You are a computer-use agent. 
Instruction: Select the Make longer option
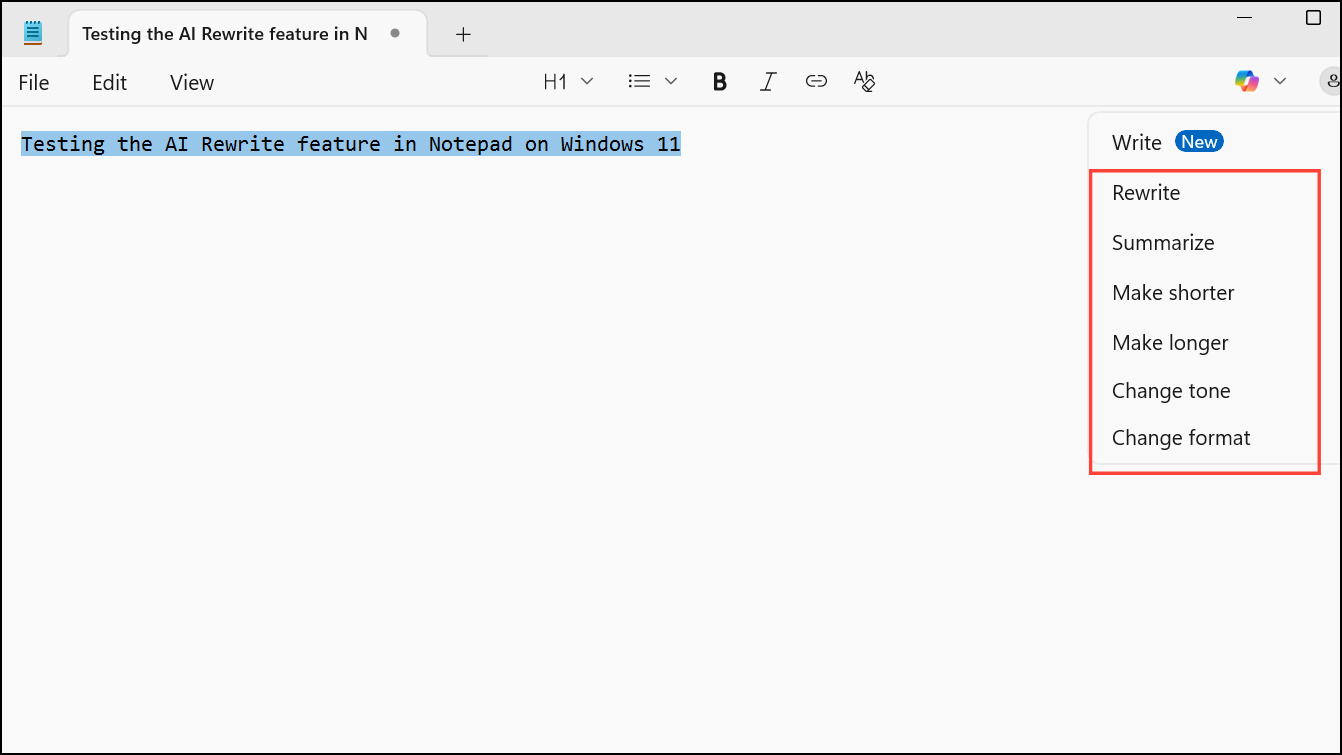coord(1170,343)
